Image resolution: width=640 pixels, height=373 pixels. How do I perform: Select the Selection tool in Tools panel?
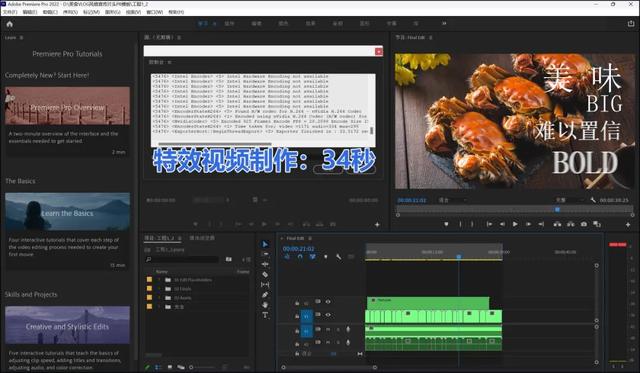pos(265,244)
